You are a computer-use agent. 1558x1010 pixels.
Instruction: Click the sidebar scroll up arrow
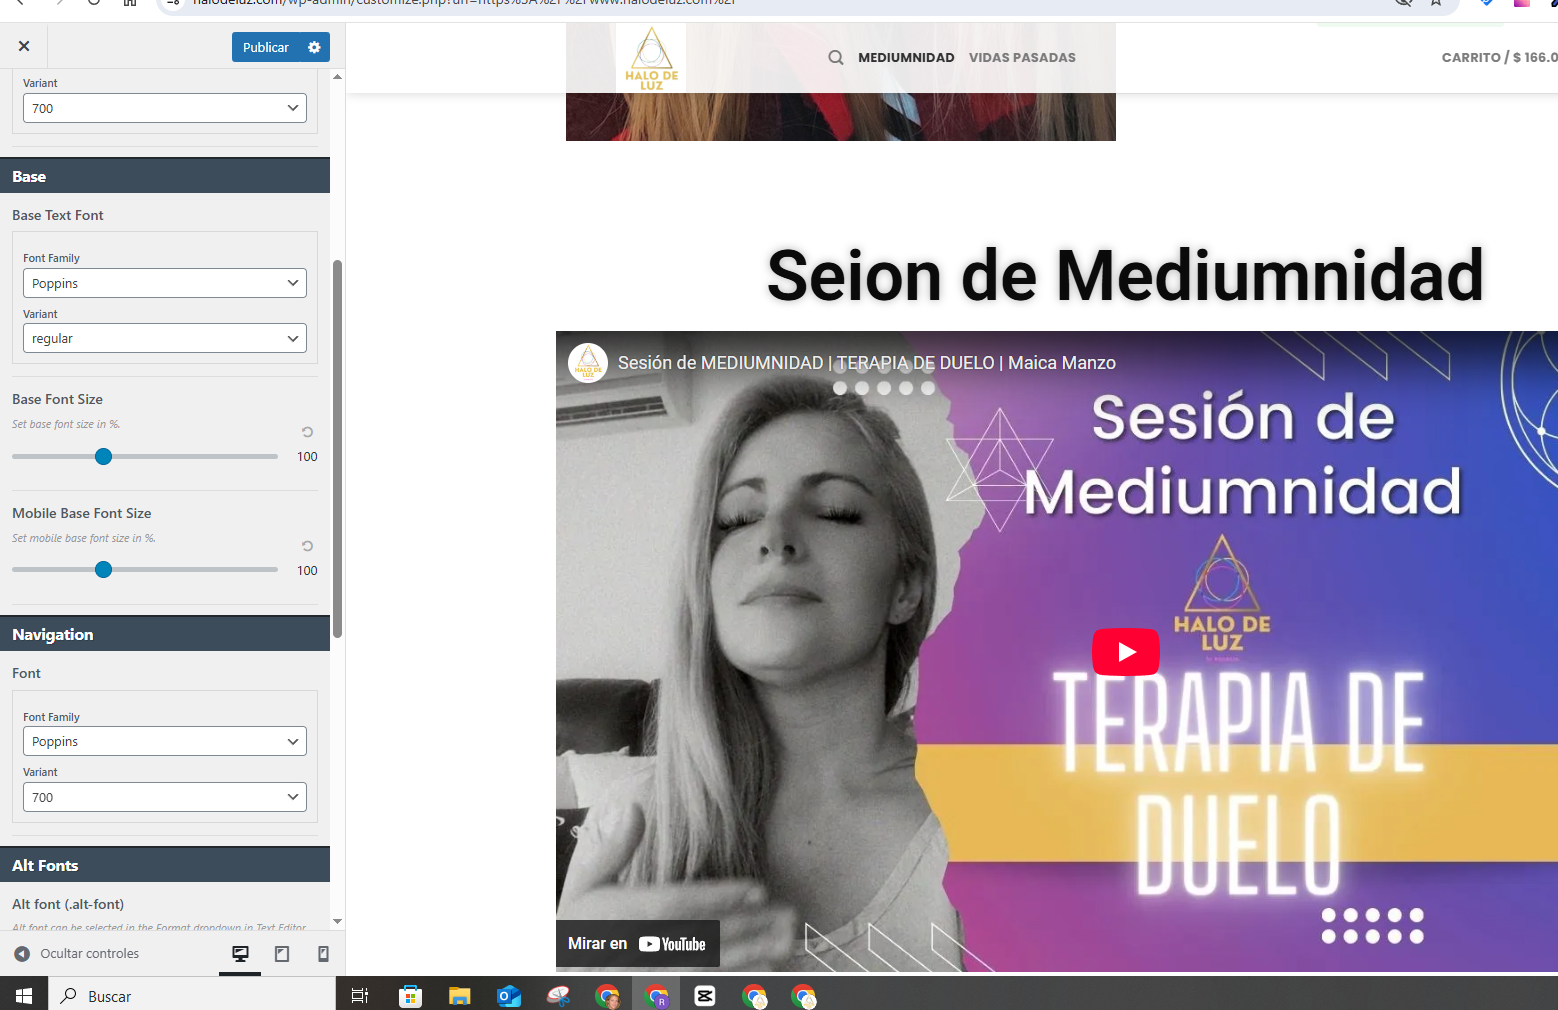point(337,77)
